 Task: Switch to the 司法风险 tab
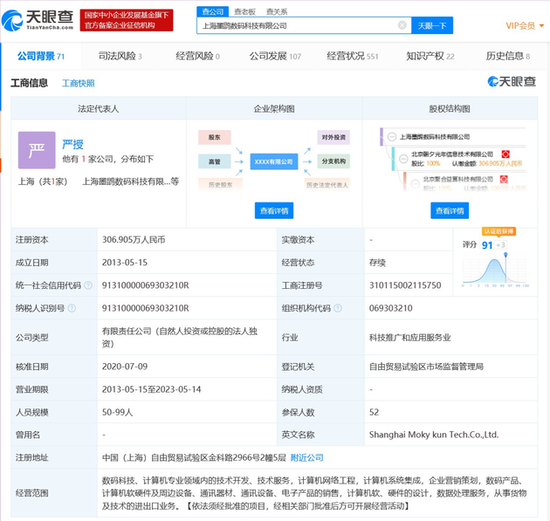(x=120, y=56)
